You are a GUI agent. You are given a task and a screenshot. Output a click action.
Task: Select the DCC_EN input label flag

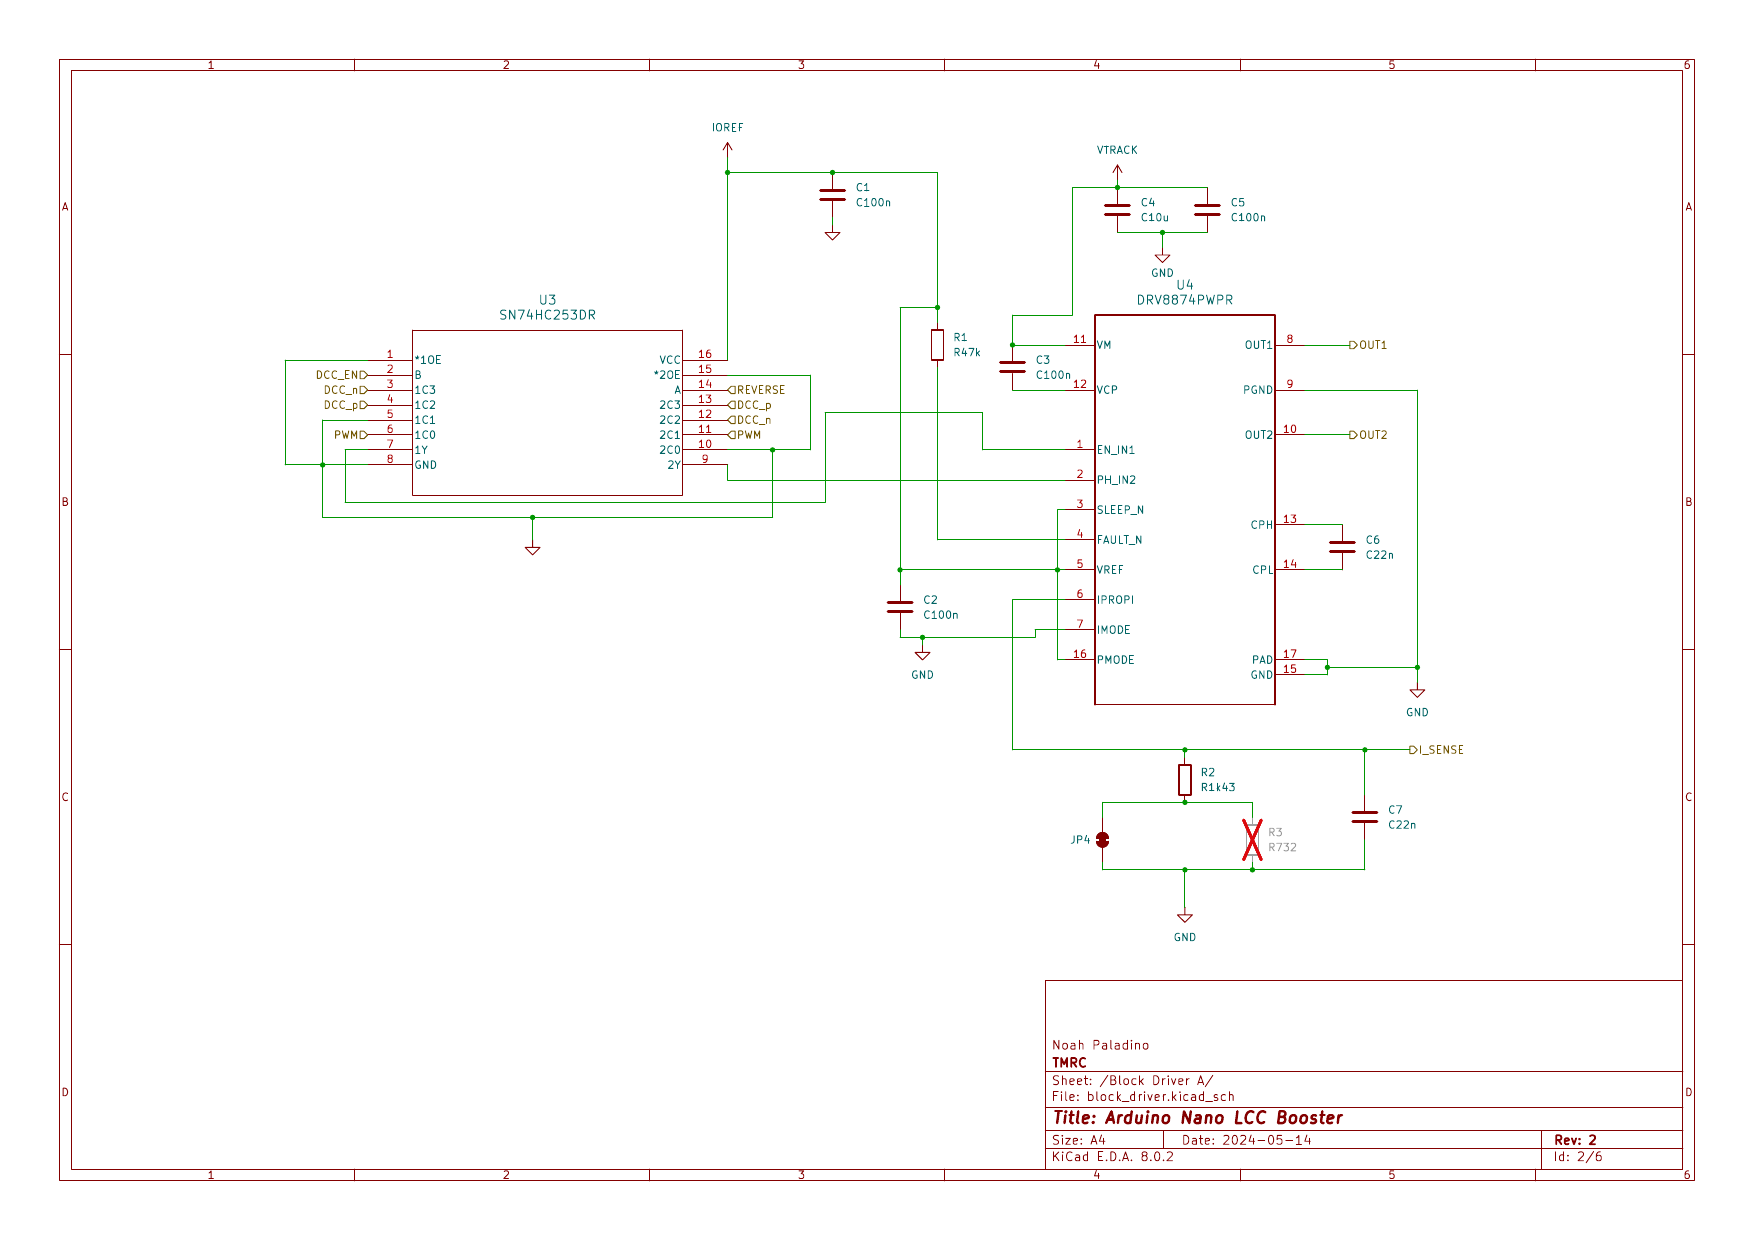(x=342, y=375)
